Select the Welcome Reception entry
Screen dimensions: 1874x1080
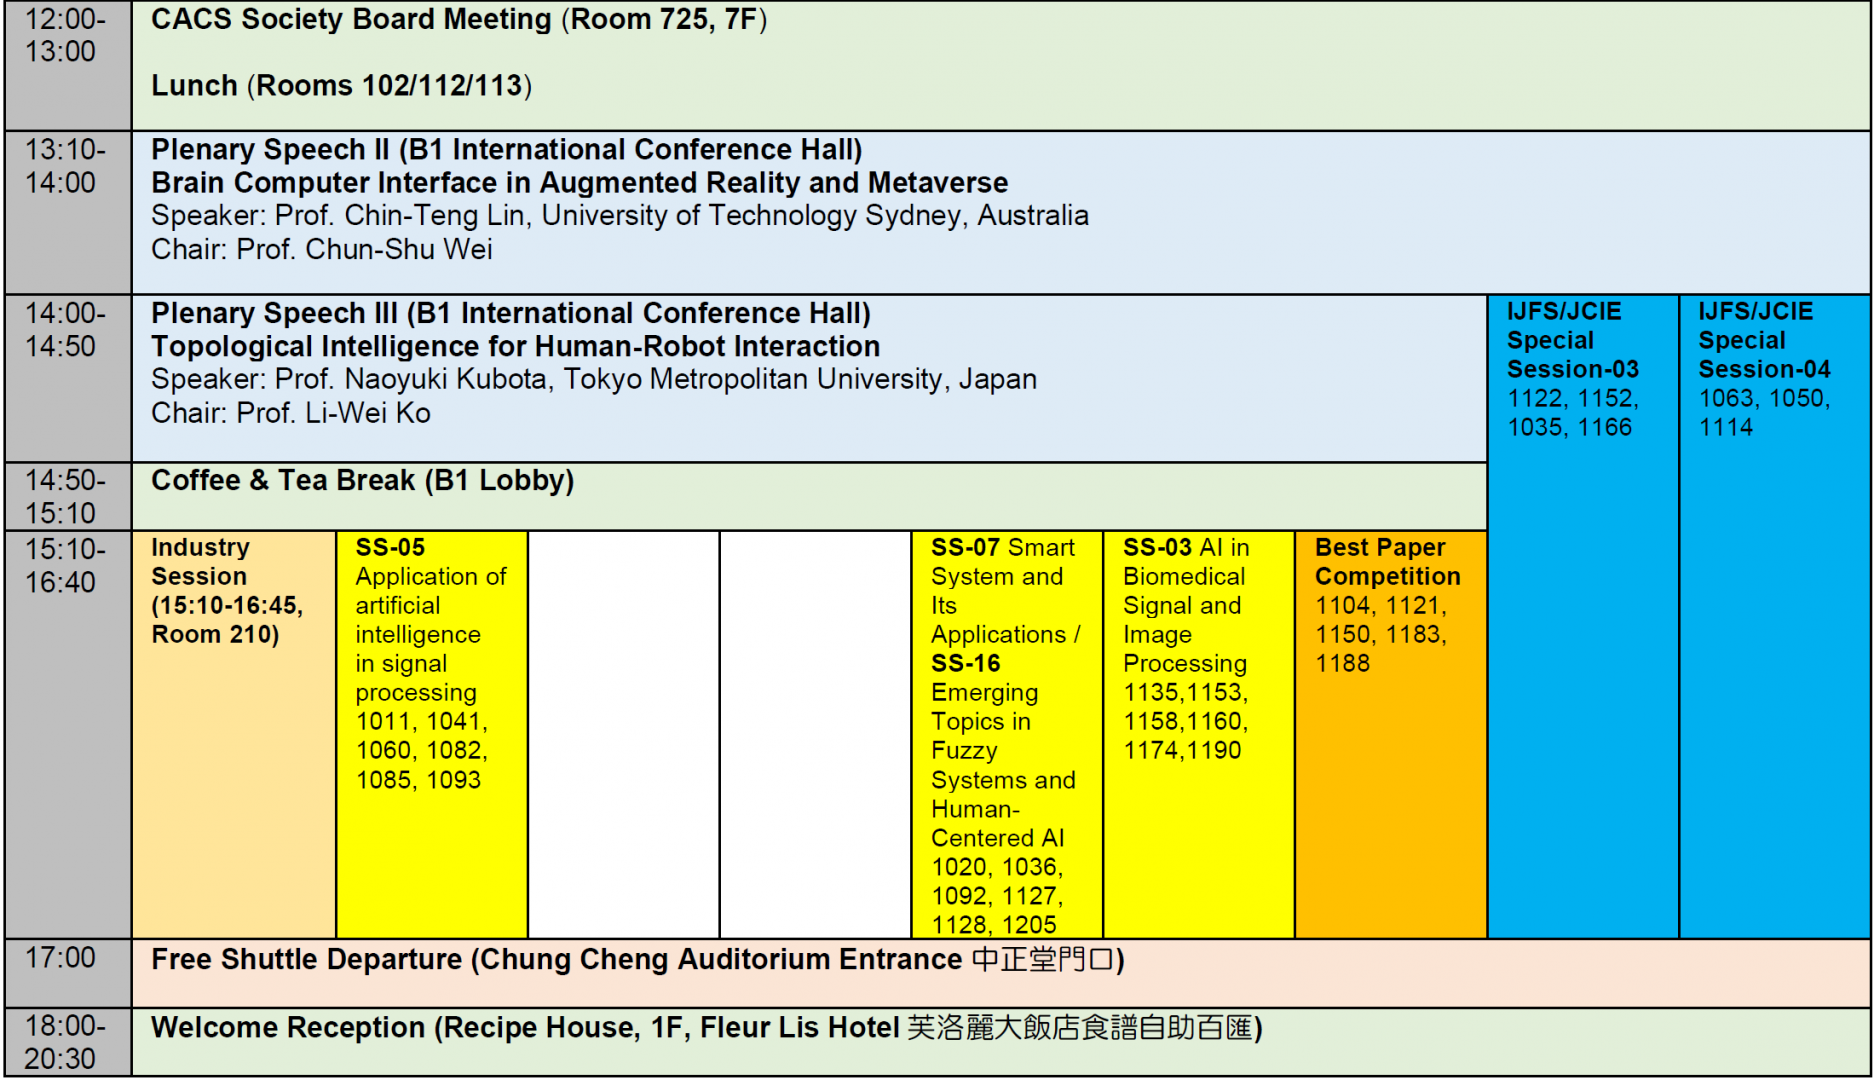pos(705,1028)
